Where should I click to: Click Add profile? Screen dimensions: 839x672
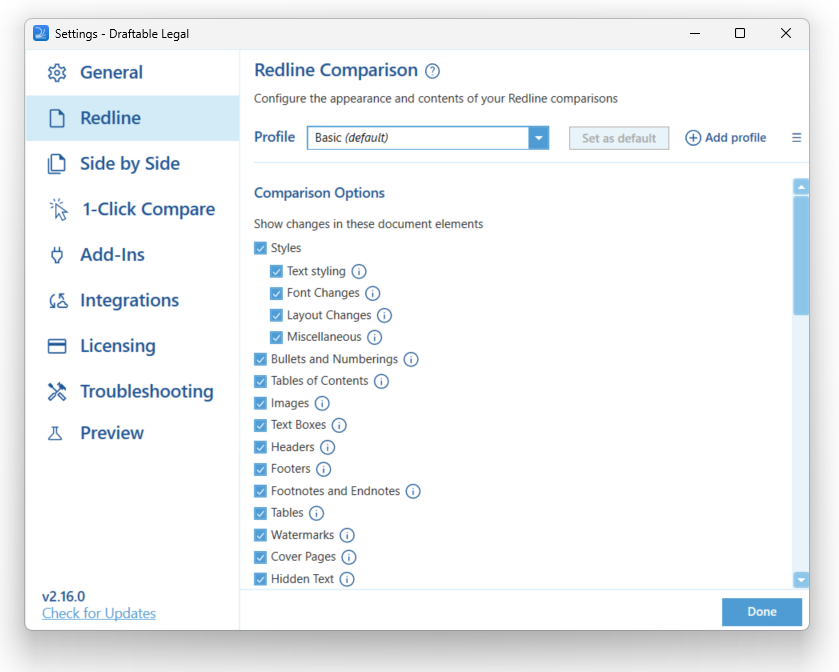[726, 138]
